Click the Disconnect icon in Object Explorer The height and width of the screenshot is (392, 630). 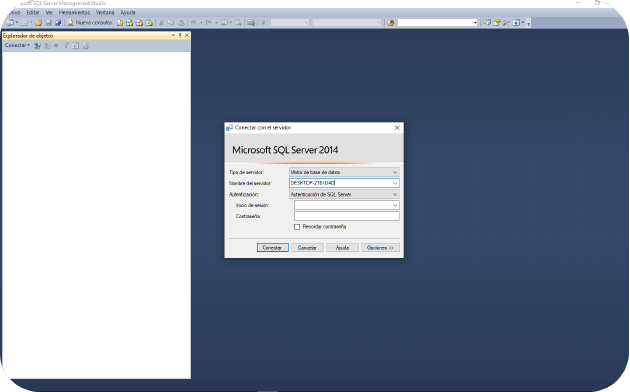click(47, 46)
